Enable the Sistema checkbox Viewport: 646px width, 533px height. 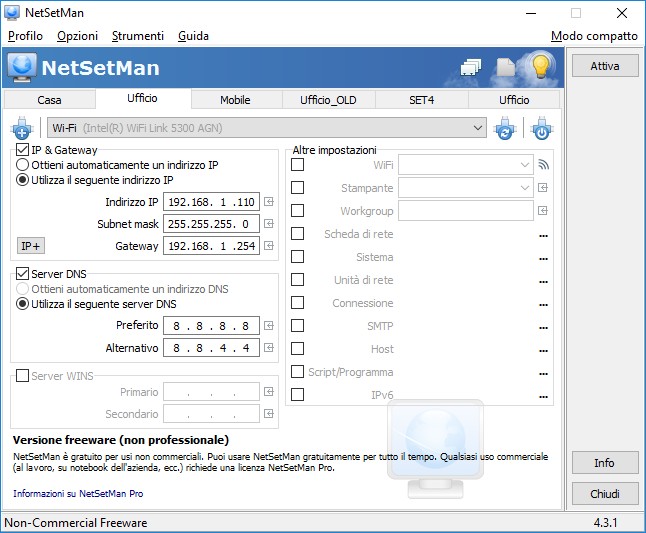(297, 257)
